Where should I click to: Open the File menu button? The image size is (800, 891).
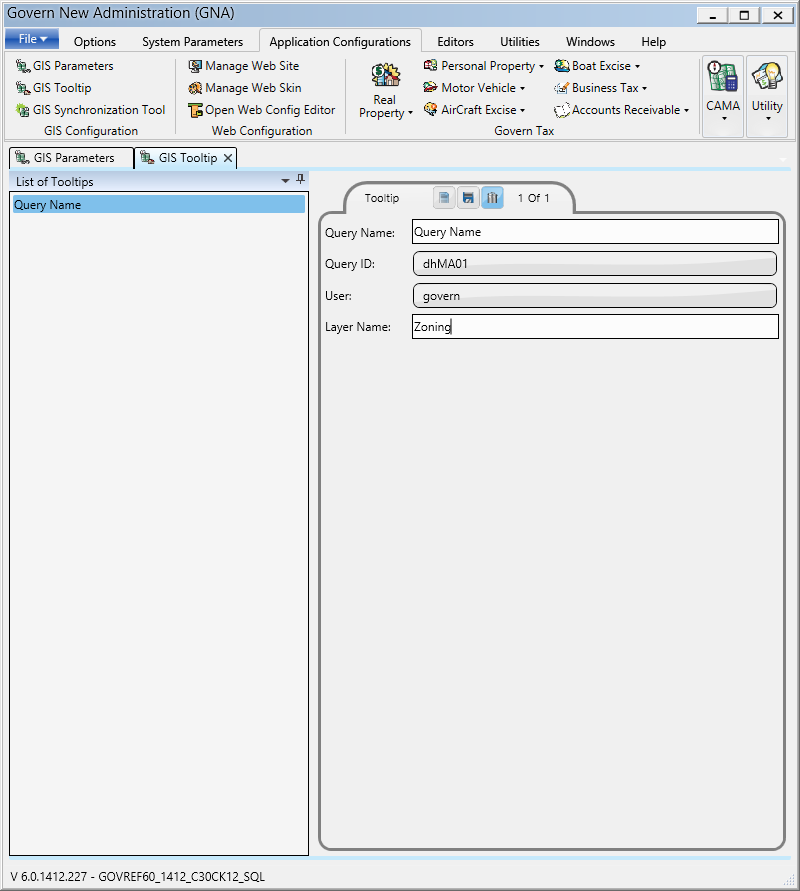pyautogui.click(x=32, y=39)
